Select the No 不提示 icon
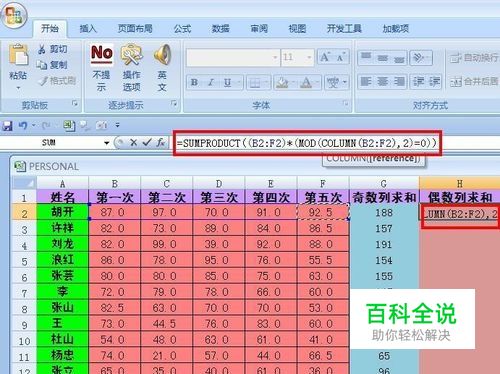 [x=102, y=54]
